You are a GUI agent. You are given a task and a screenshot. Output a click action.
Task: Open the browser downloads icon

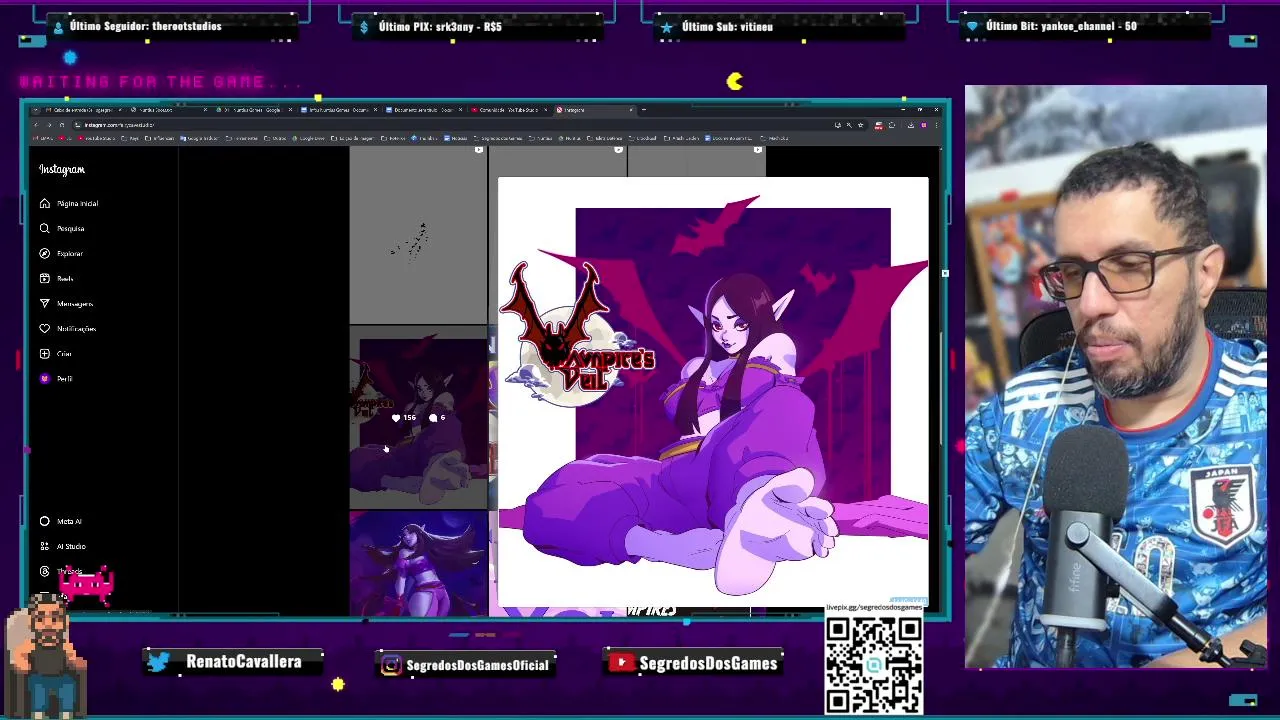pyautogui.click(x=911, y=125)
